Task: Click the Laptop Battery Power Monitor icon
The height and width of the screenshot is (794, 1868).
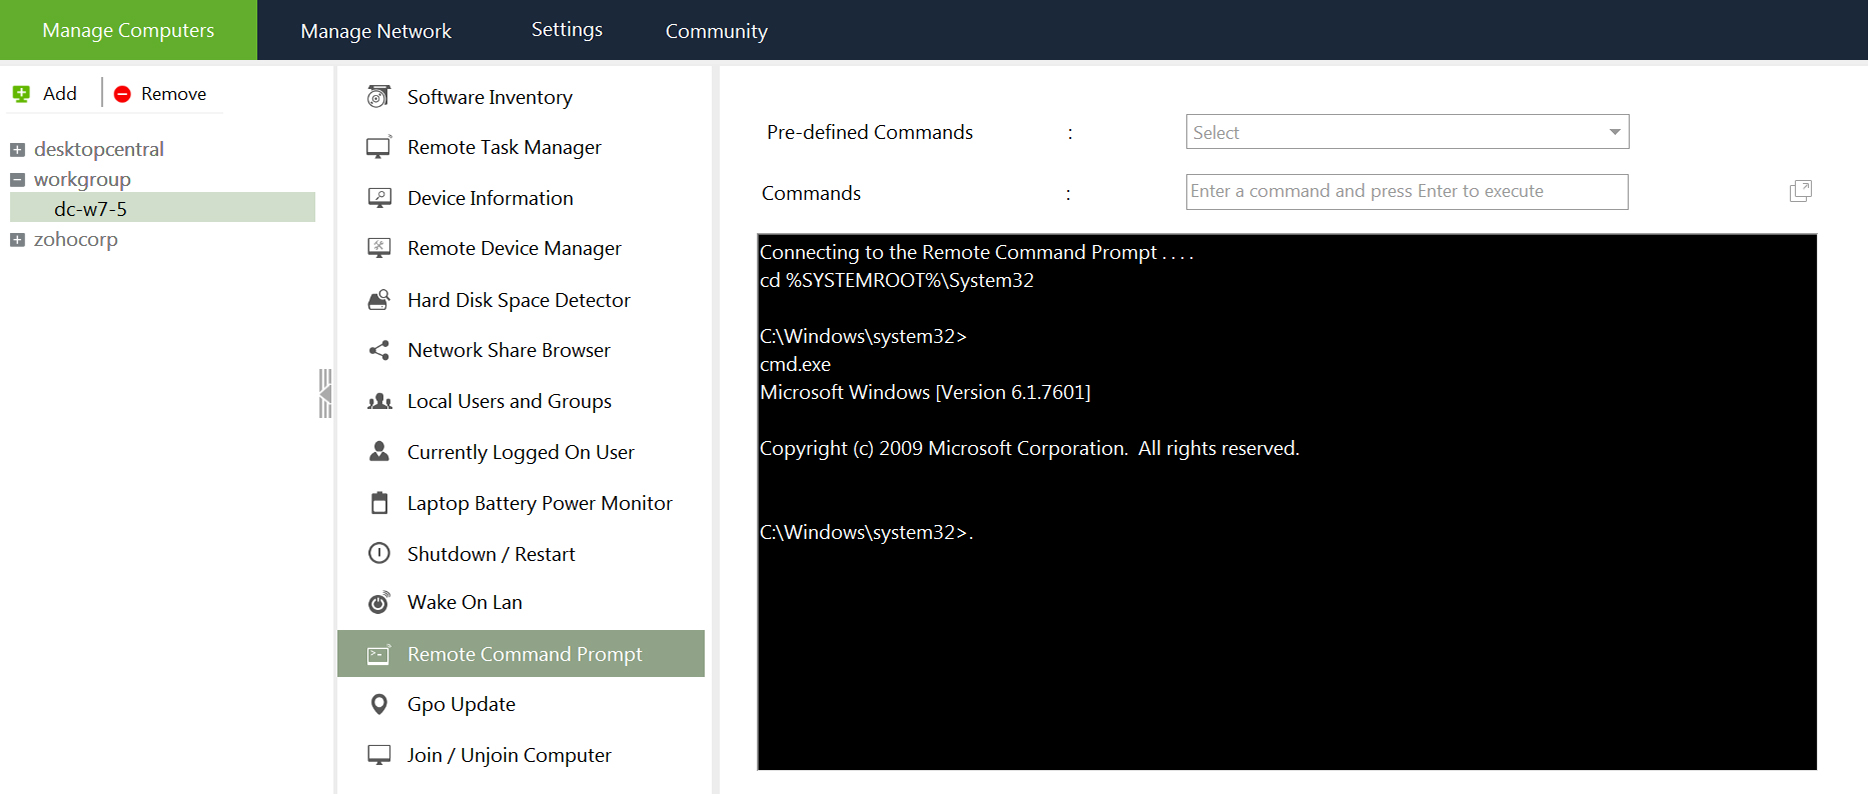Action: [379, 503]
